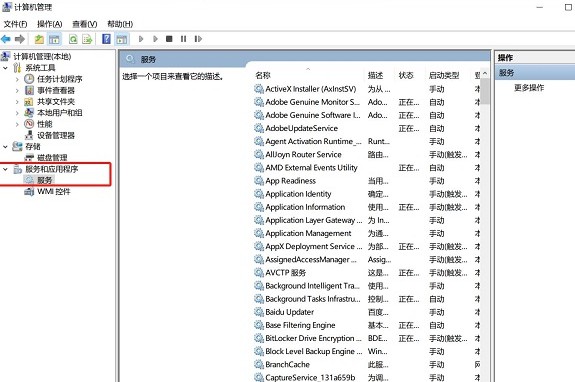The image size is (575, 382).
Task: Click 更多操作 in the actions pane
Action: (x=529, y=88)
